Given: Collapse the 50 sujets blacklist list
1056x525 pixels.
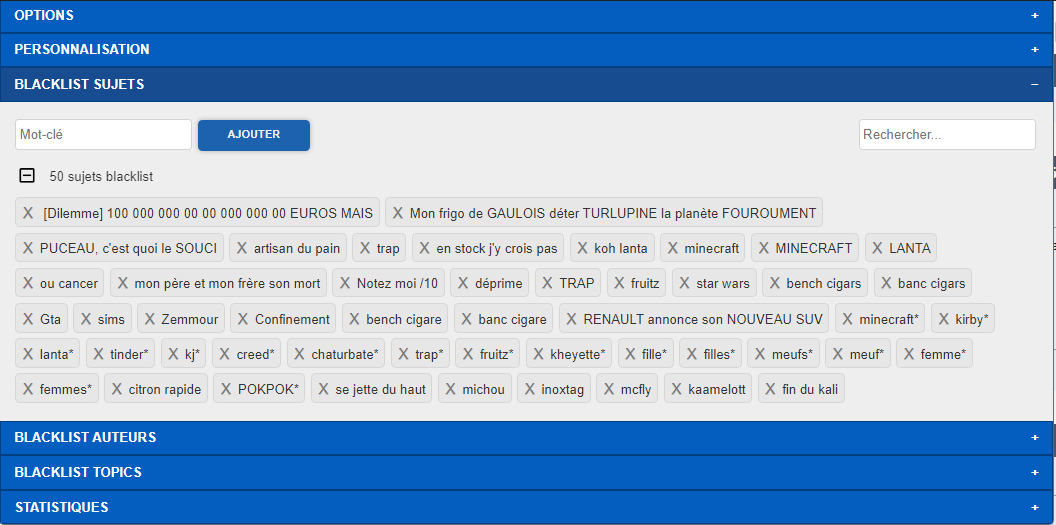Looking at the screenshot, I should tap(28, 176).
